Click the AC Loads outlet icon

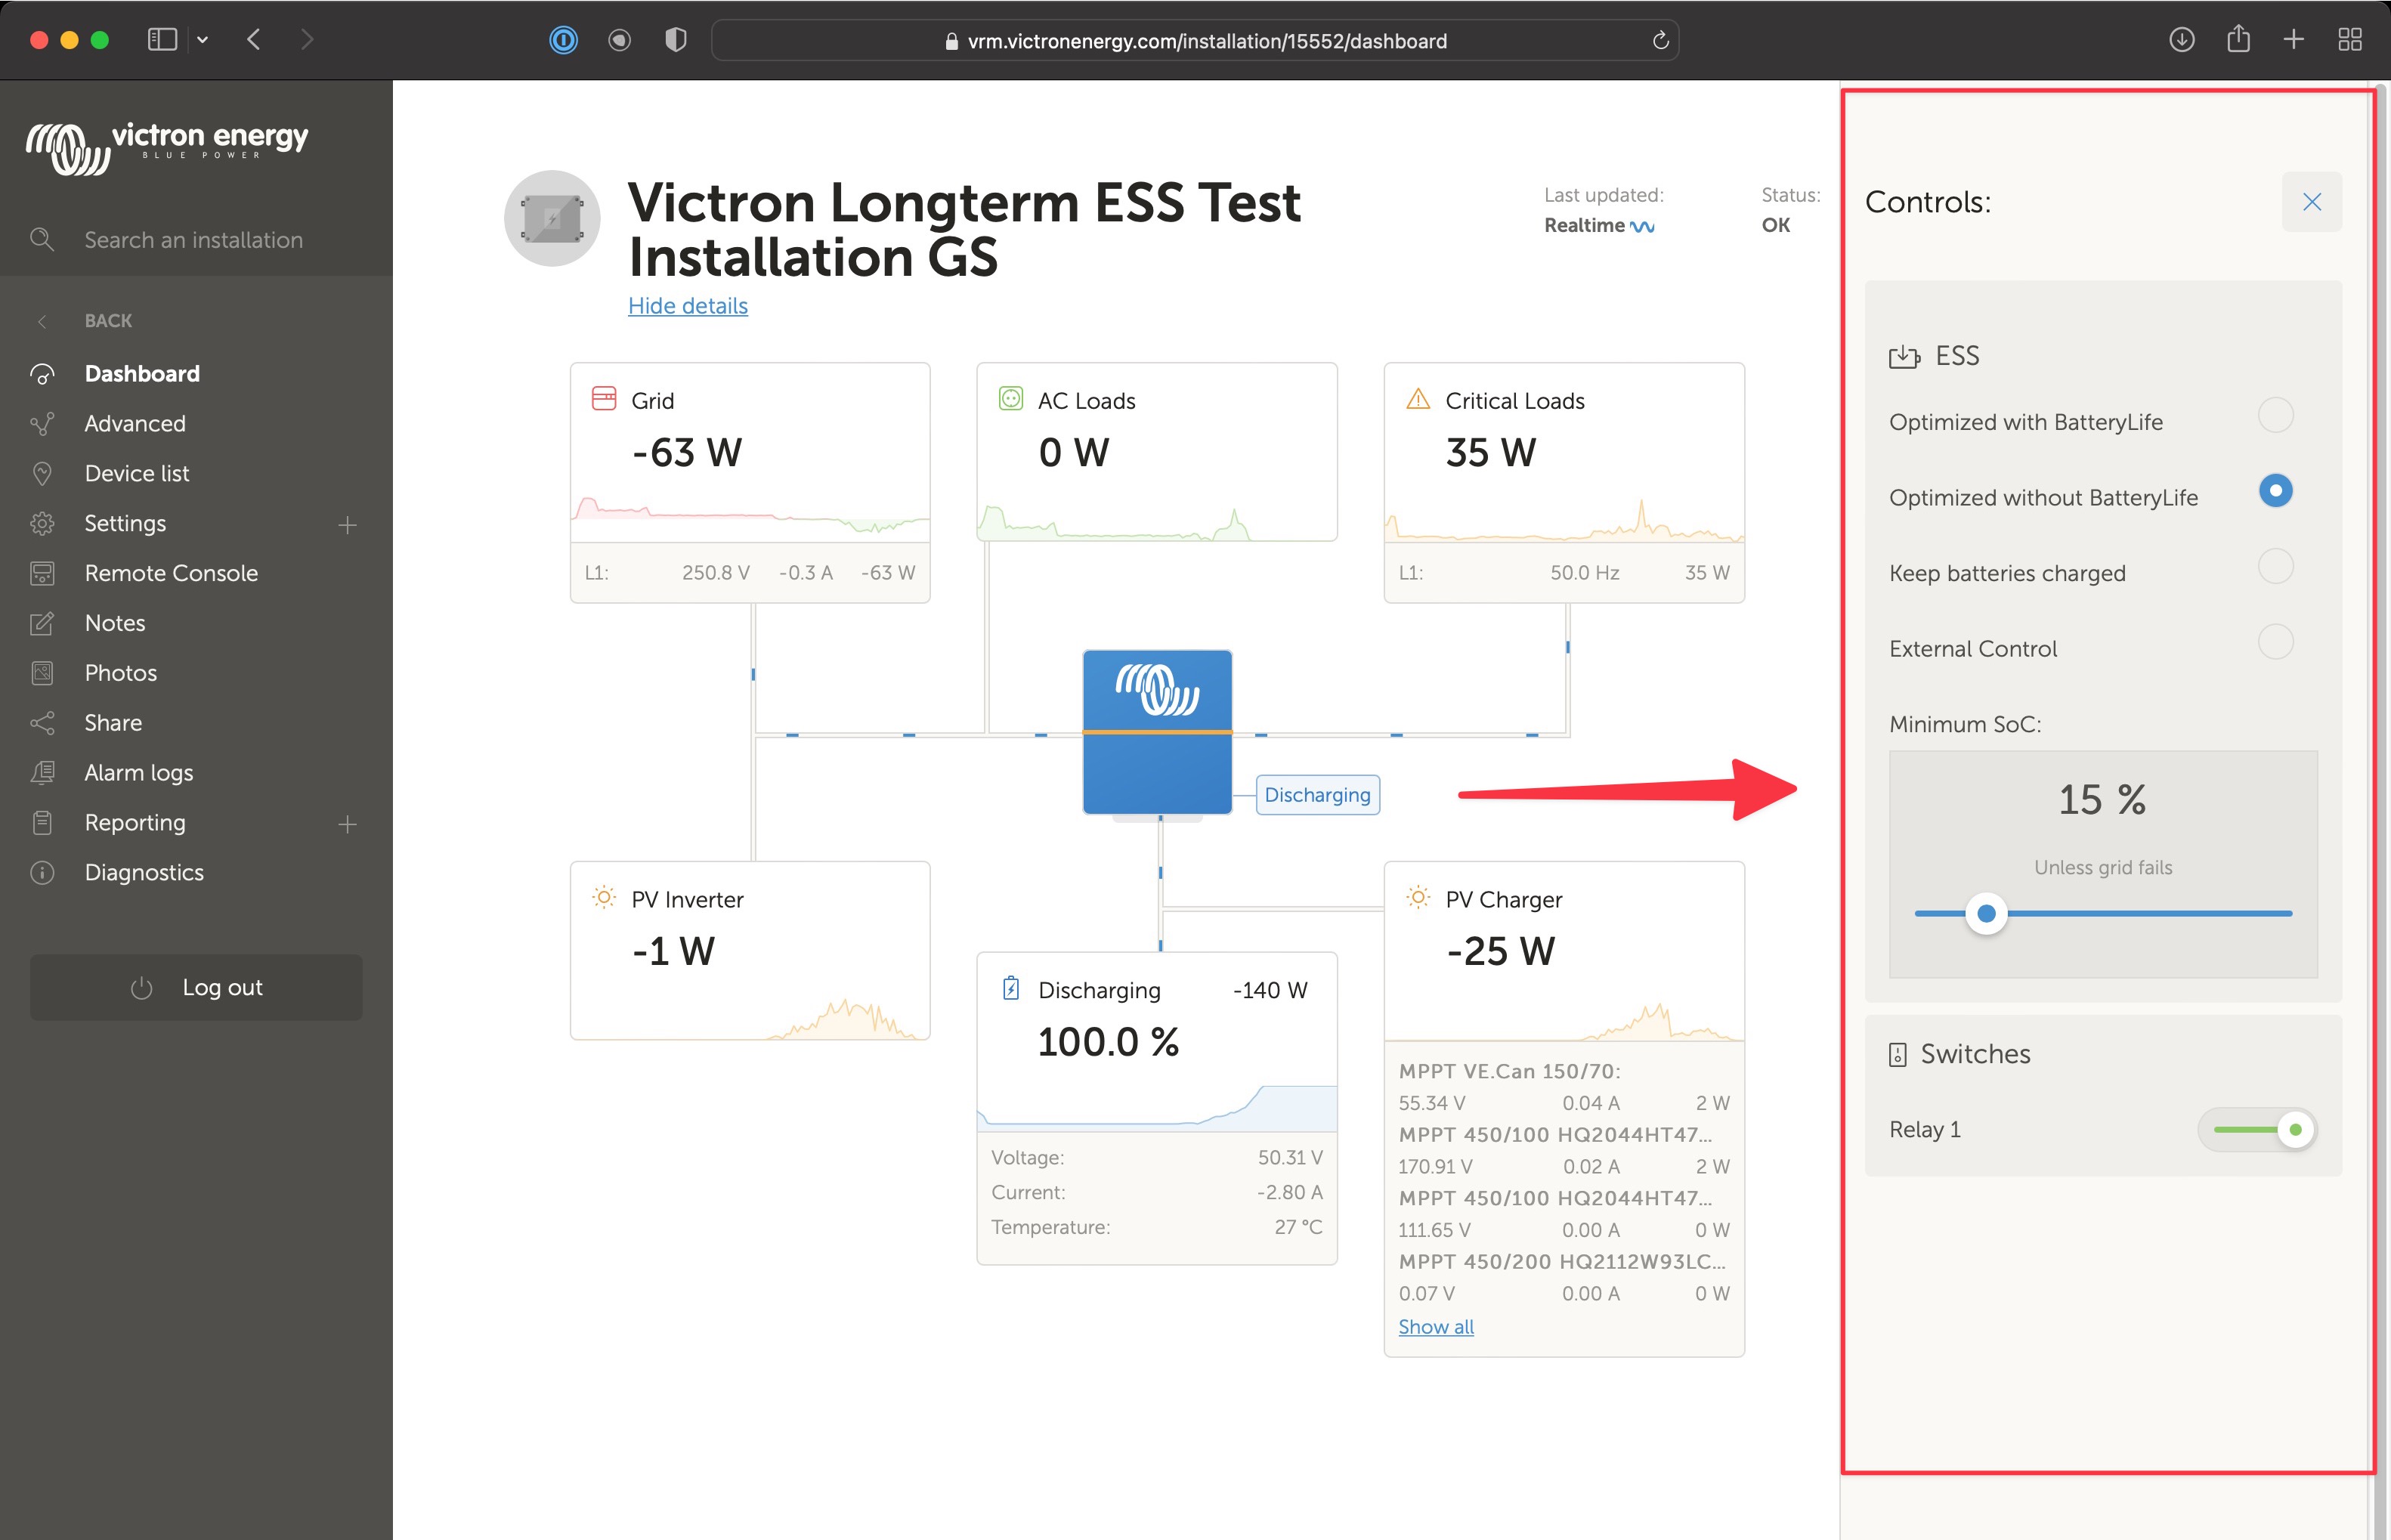coord(1010,399)
